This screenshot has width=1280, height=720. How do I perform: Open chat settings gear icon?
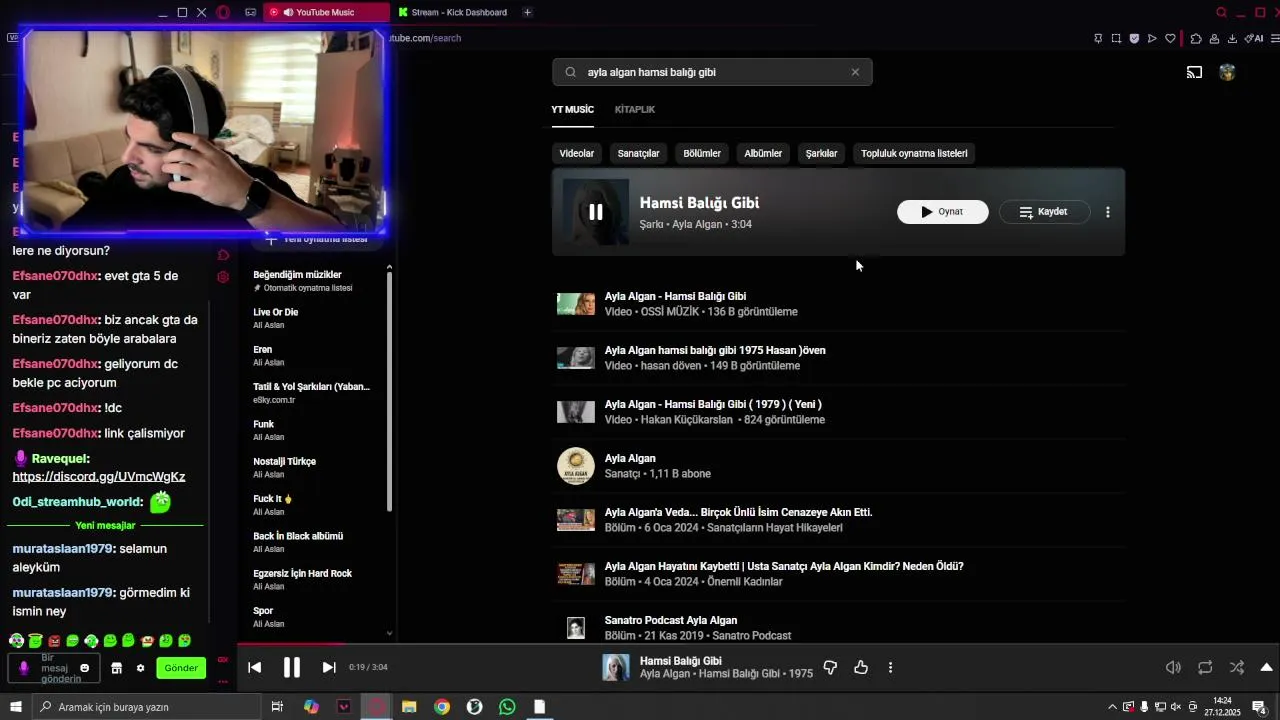(x=140, y=668)
